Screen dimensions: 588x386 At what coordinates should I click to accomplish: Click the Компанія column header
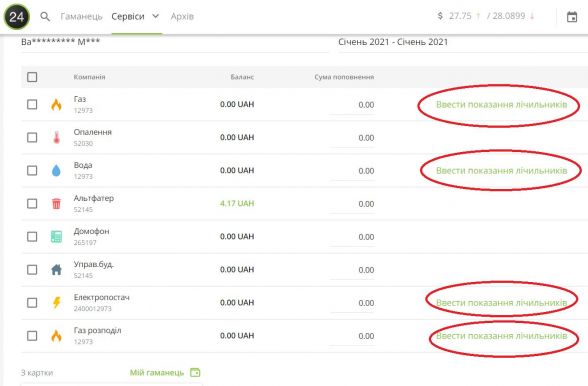89,77
